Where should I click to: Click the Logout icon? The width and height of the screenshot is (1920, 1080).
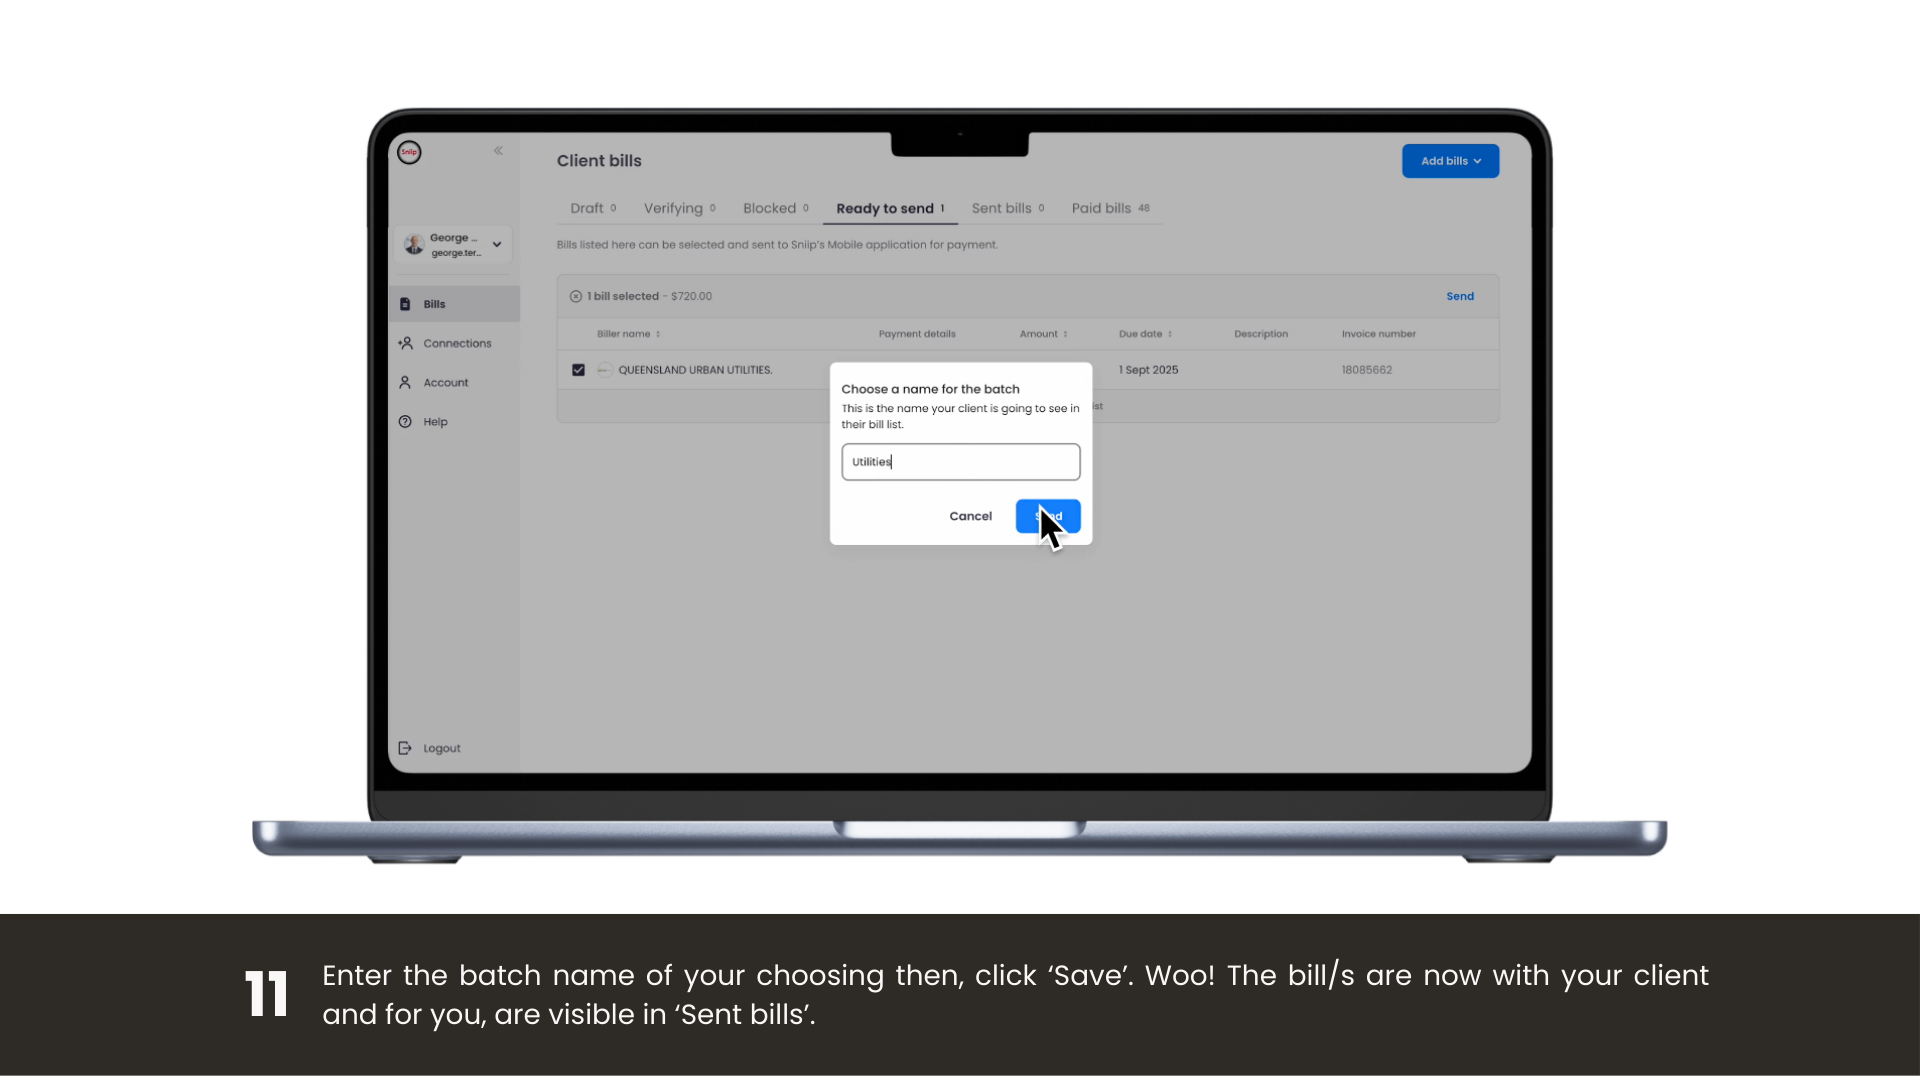405,748
